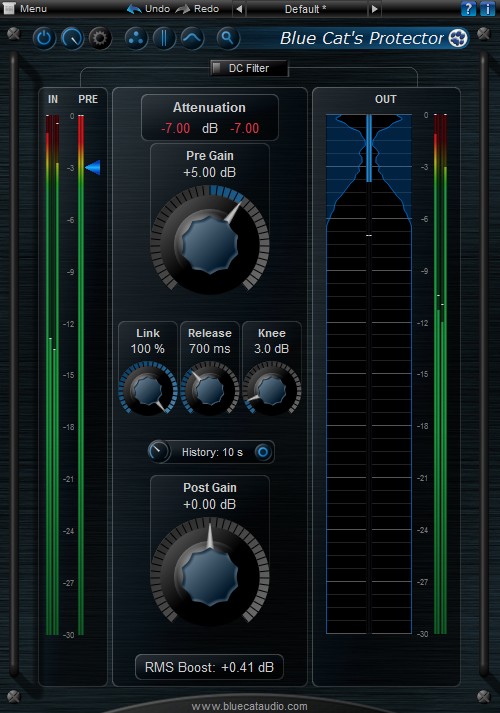This screenshot has height=713, width=500.
Task: Click the left Attenuation -7.00 readout
Action: 175,128
